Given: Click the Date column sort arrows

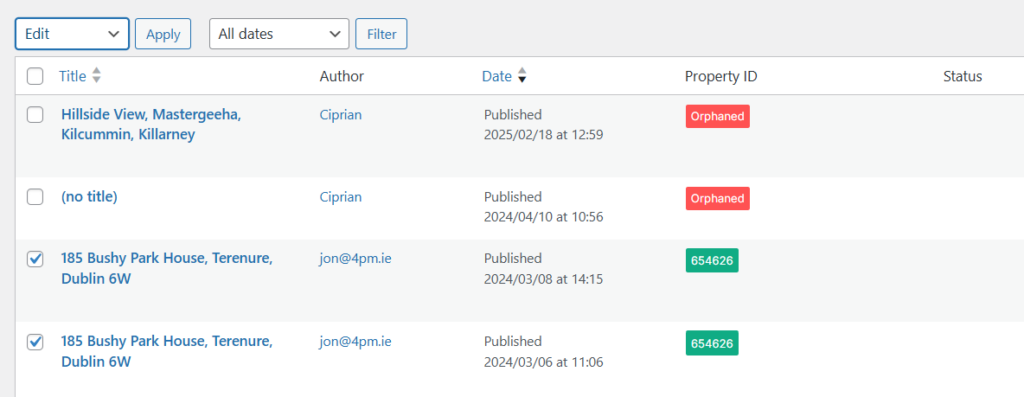Looking at the screenshot, I should tap(521, 76).
